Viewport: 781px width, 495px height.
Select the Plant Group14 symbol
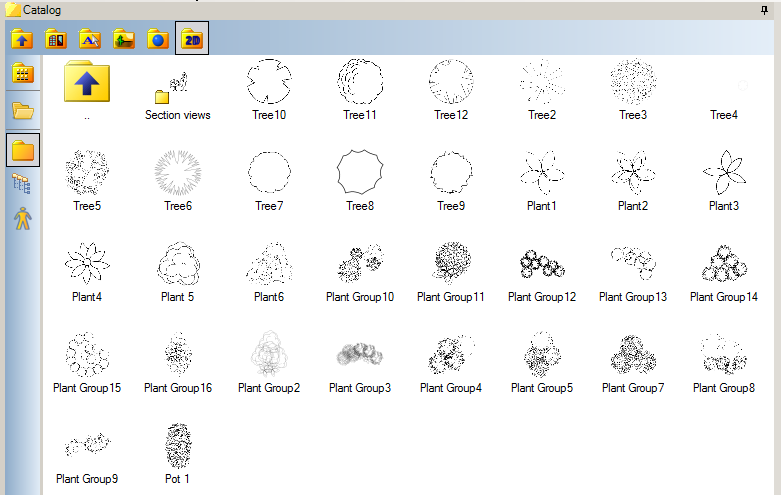(x=724, y=263)
